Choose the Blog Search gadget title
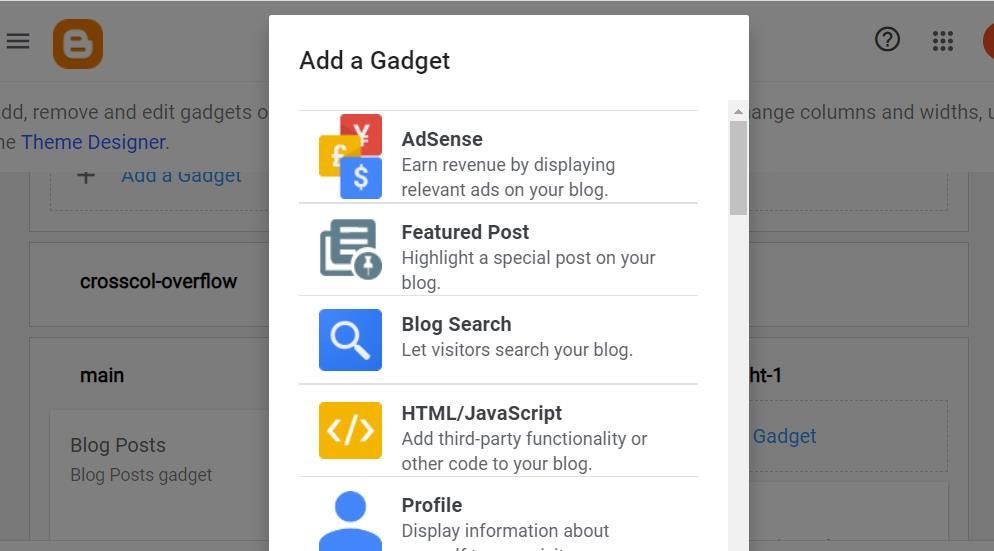Image resolution: width=994 pixels, height=551 pixels. click(456, 324)
